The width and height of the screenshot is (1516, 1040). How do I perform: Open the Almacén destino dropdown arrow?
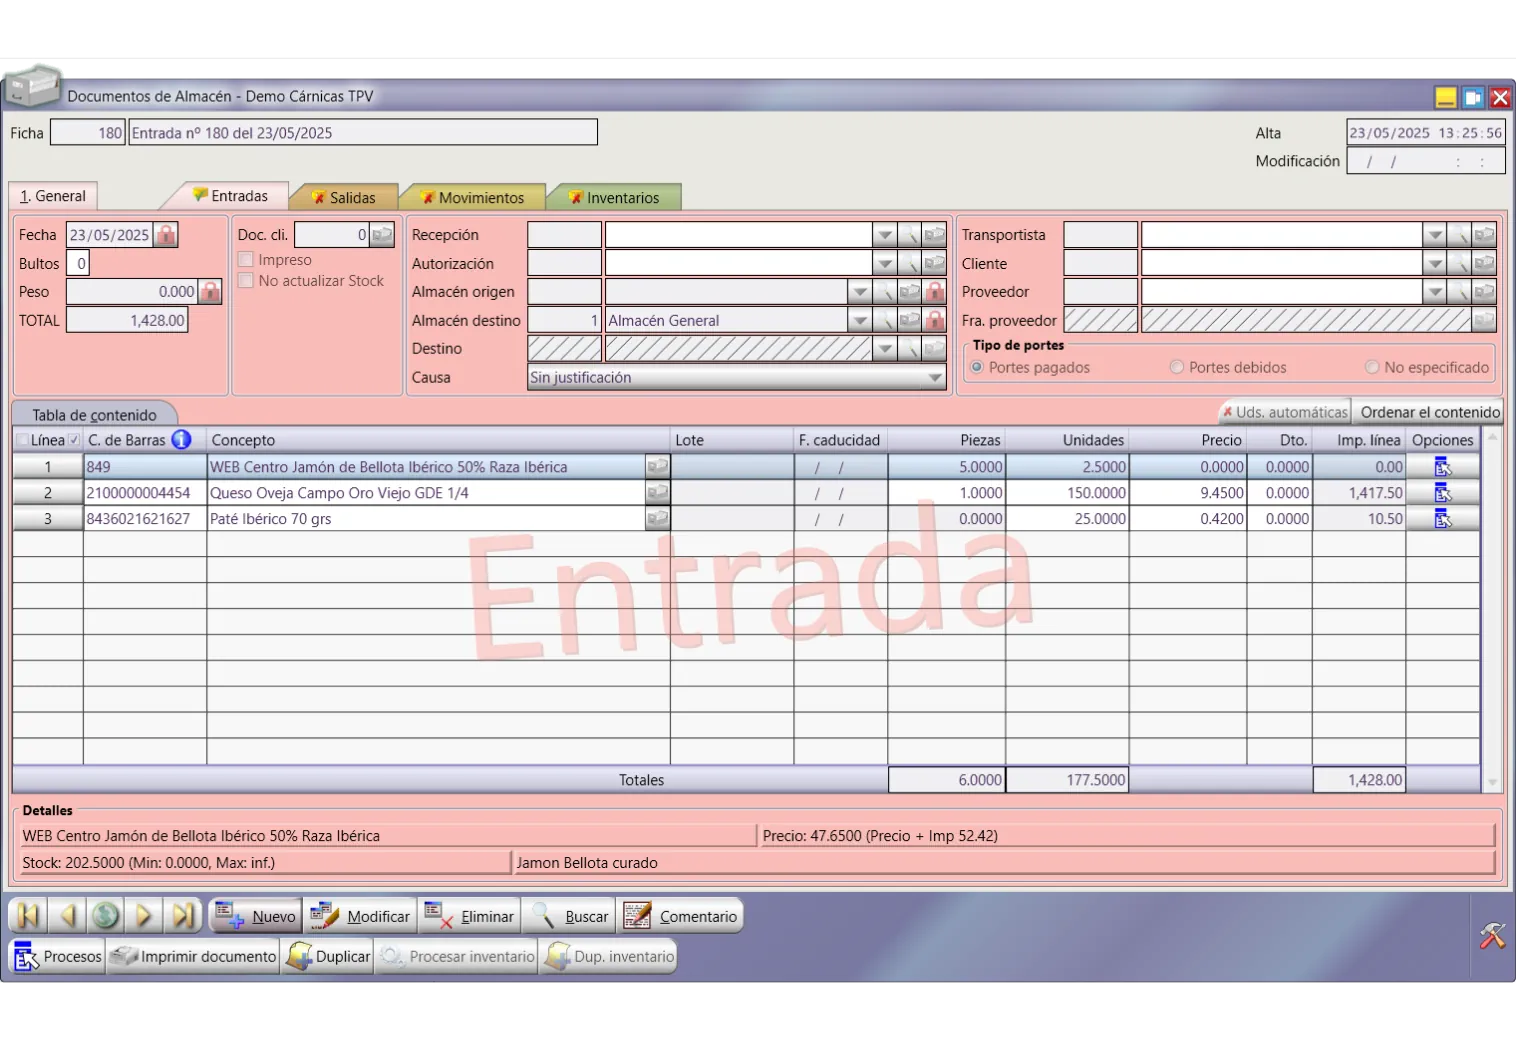(x=859, y=321)
